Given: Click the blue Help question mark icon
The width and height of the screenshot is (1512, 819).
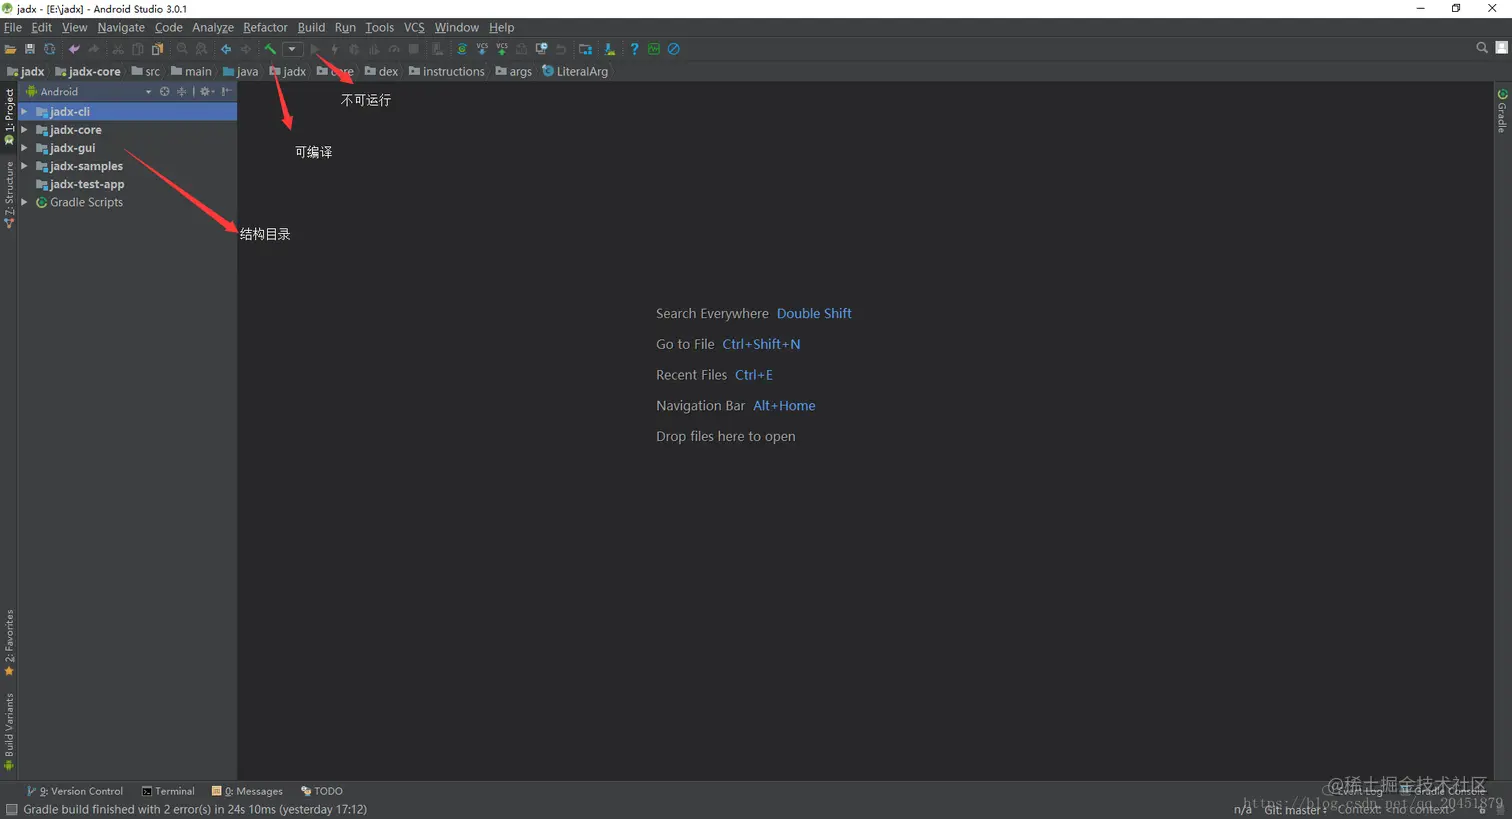Looking at the screenshot, I should pyautogui.click(x=634, y=49).
